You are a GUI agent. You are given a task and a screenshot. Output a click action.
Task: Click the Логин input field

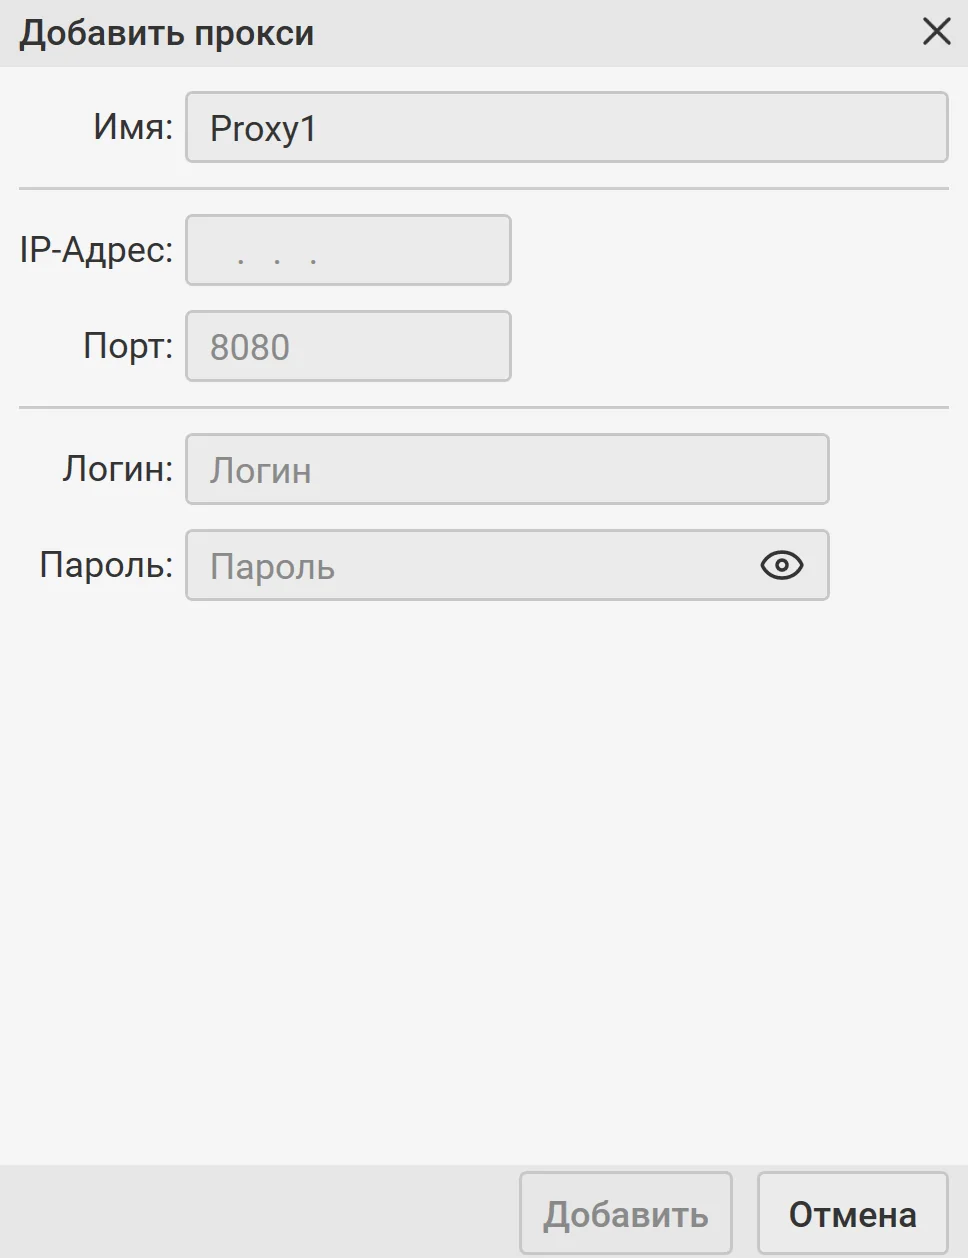coord(507,470)
